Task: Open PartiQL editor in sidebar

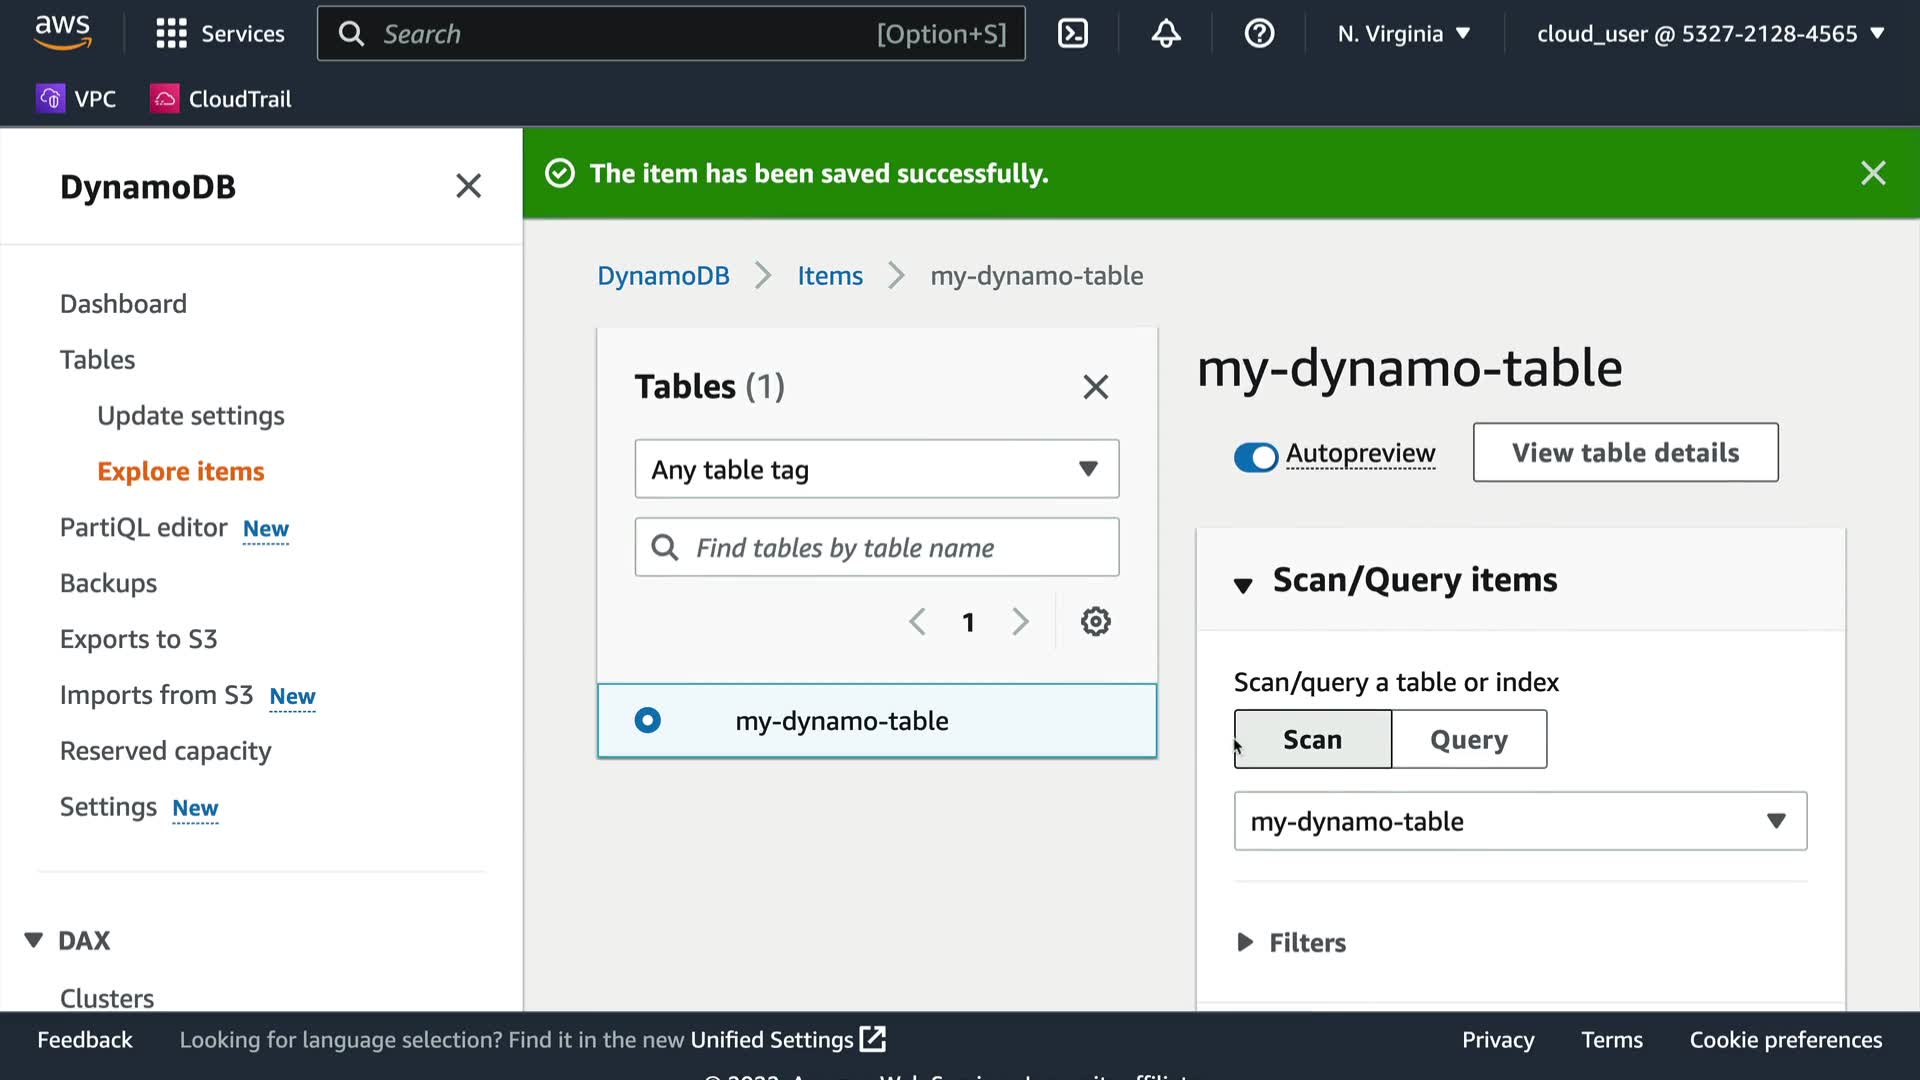Action: coord(143,527)
